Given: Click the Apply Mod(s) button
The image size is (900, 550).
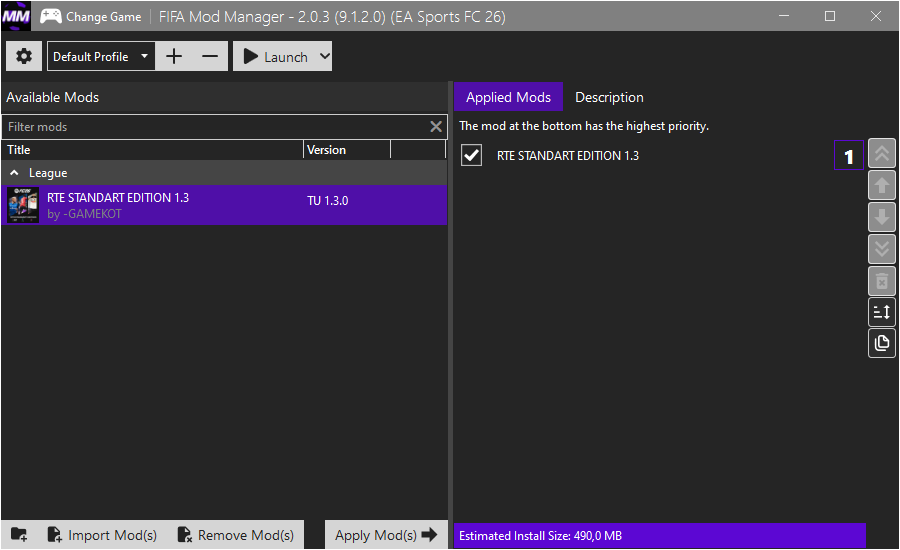Looking at the screenshot, I should (x=385, y=535).
